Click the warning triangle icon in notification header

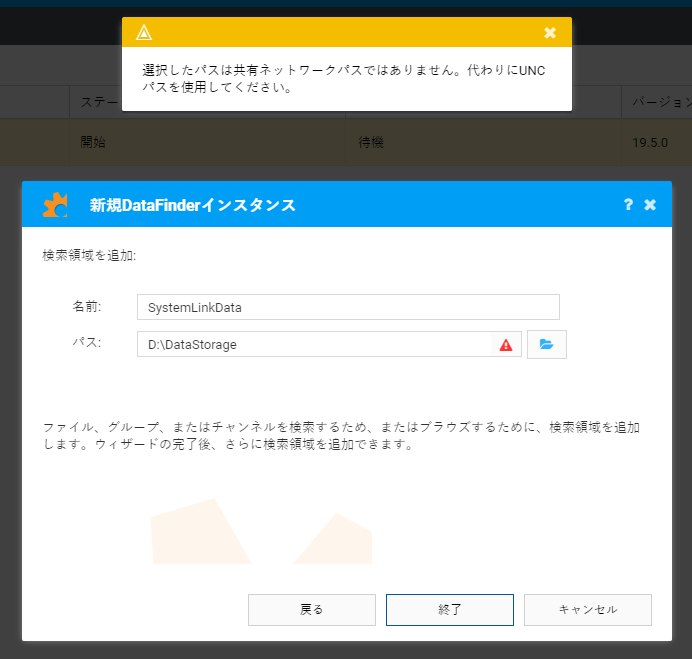[144, 32]
